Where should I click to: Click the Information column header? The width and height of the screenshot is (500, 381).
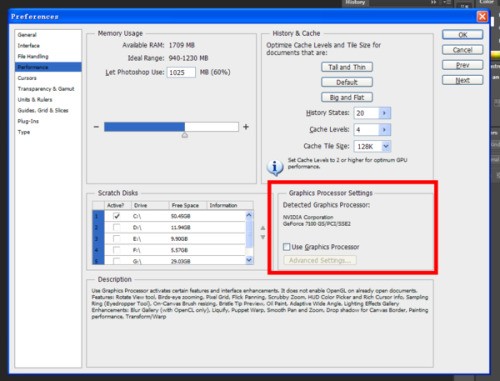230,205
